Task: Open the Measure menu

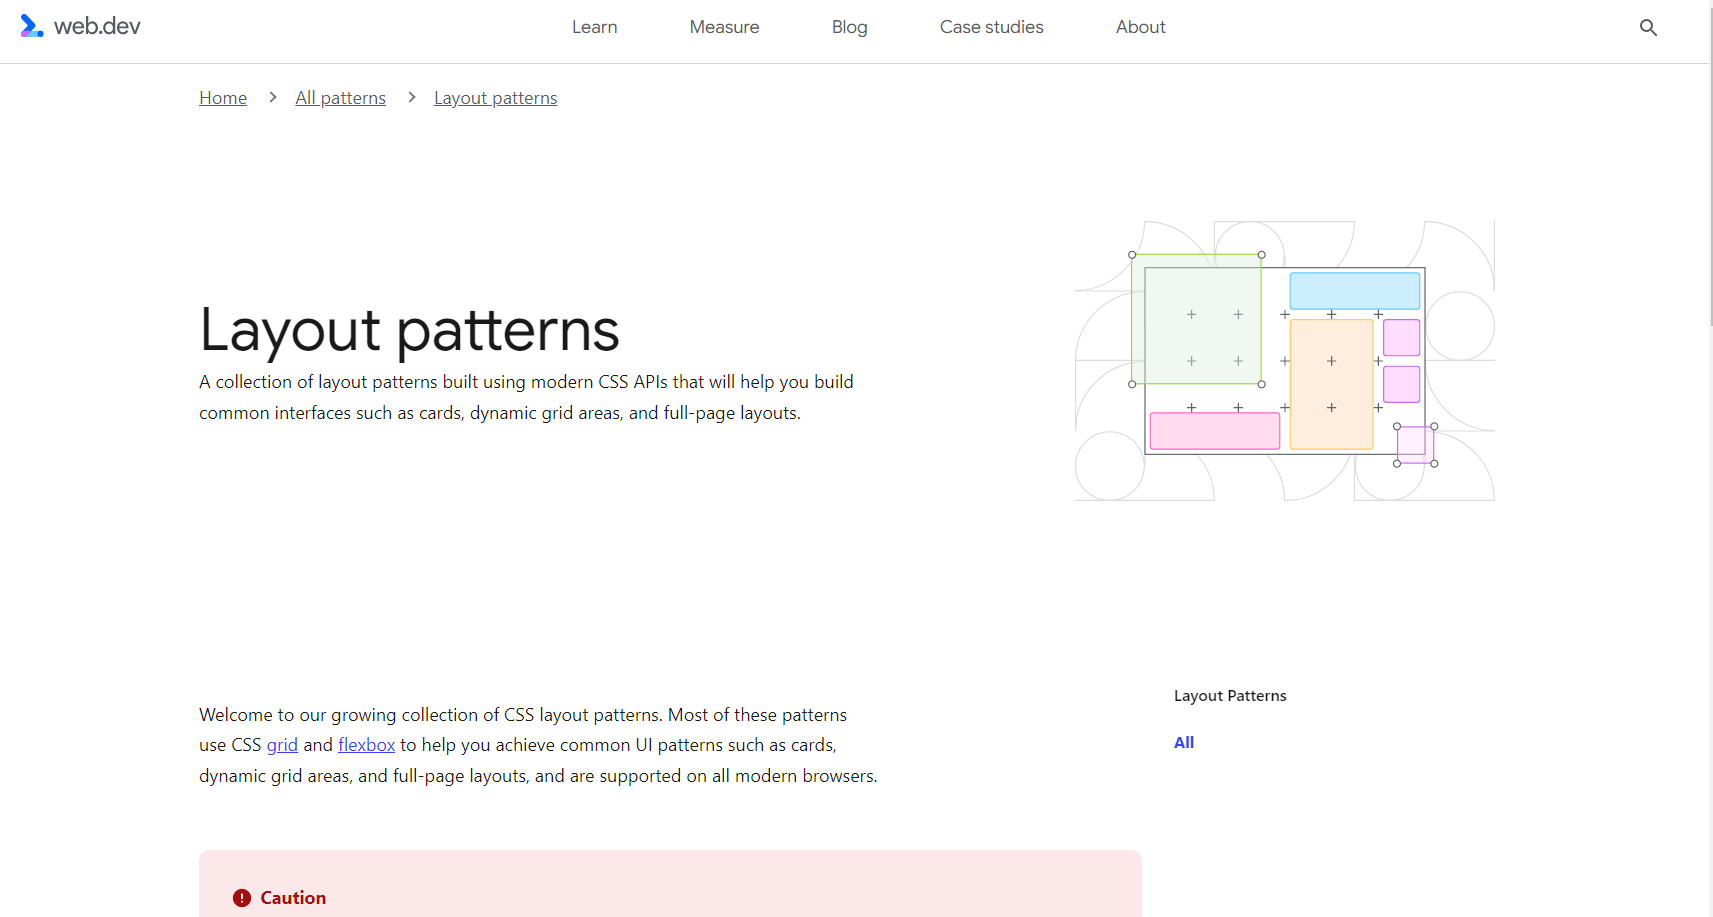Action: (724, 27)
